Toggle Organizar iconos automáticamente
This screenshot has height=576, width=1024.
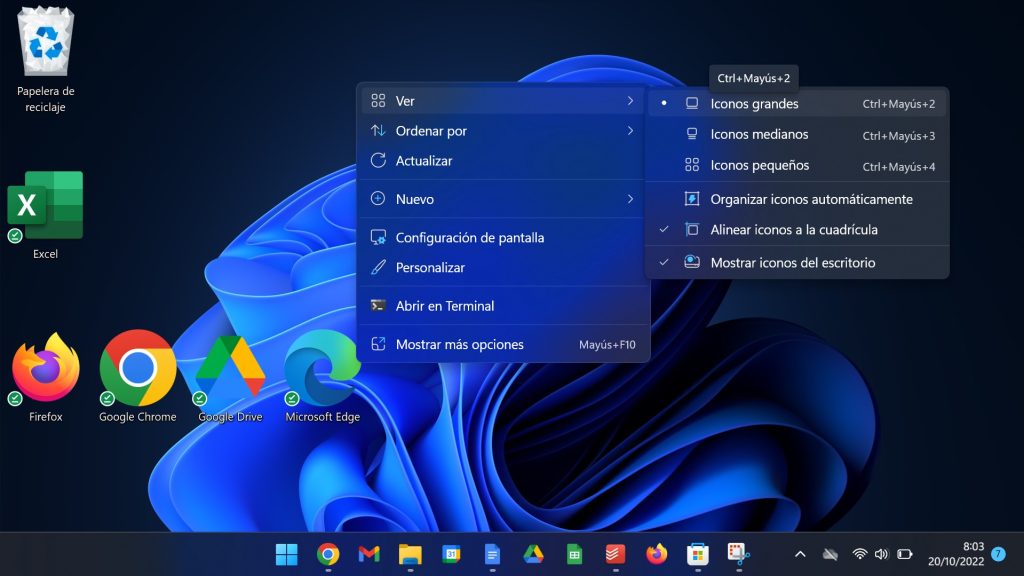[x=797, y=199]
